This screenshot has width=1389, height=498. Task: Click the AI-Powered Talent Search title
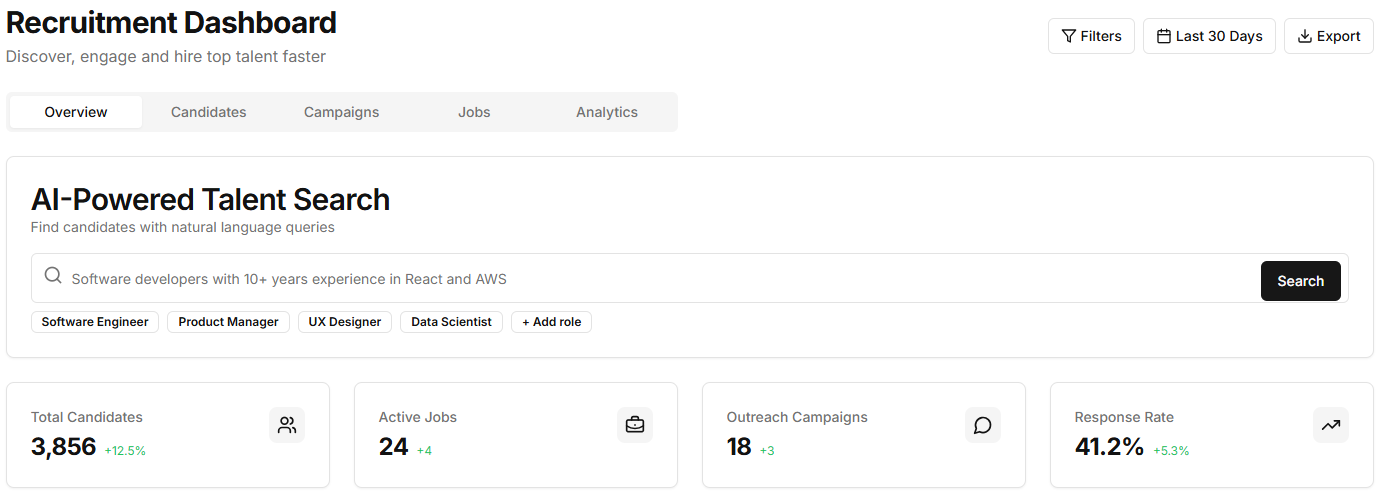pos(210,200)
